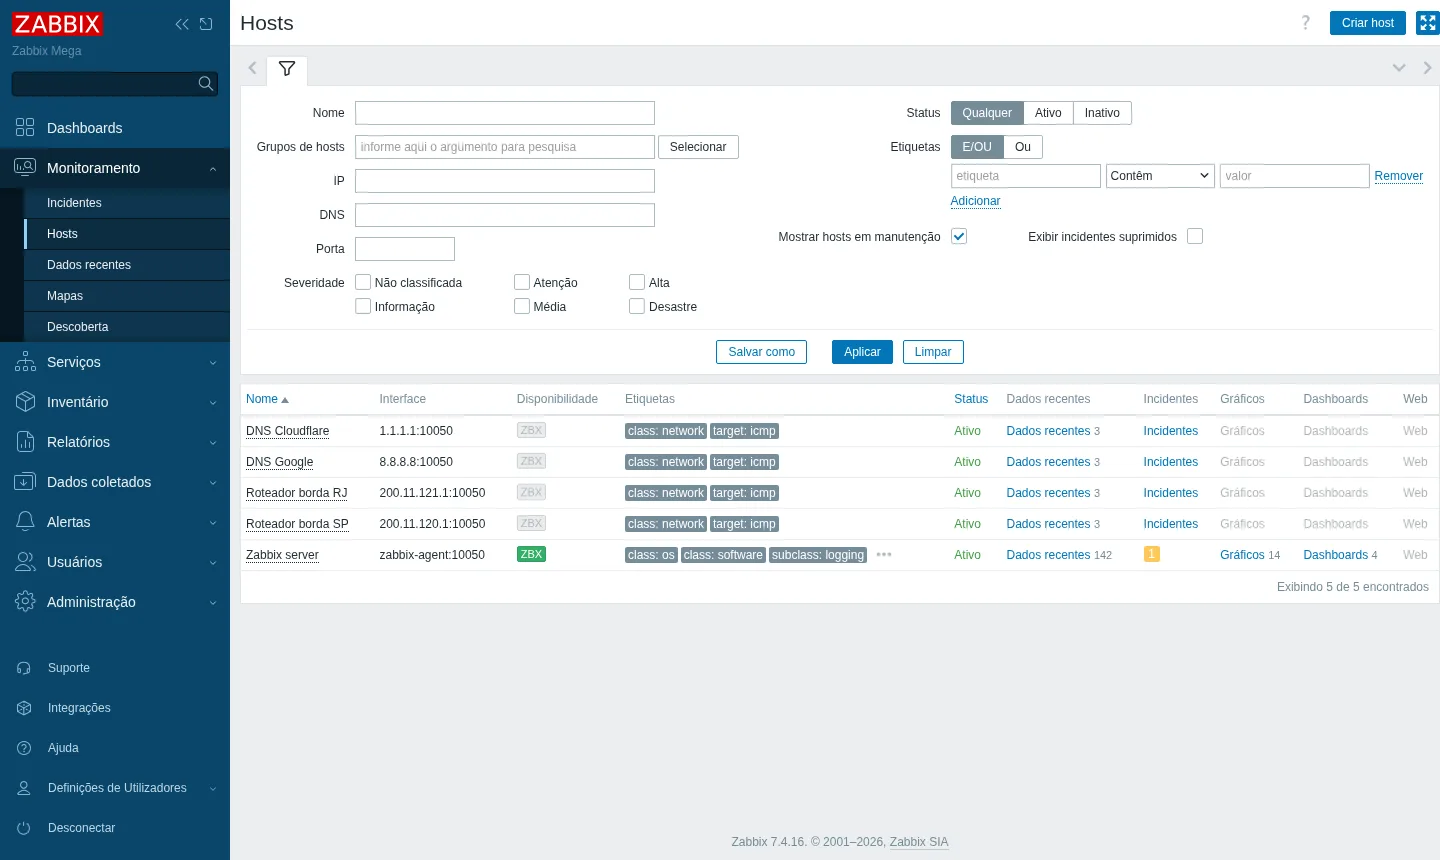Open the DNS Cloudflare host link
The height and width of the screenshot is (860, 1440).
(288, 431)
